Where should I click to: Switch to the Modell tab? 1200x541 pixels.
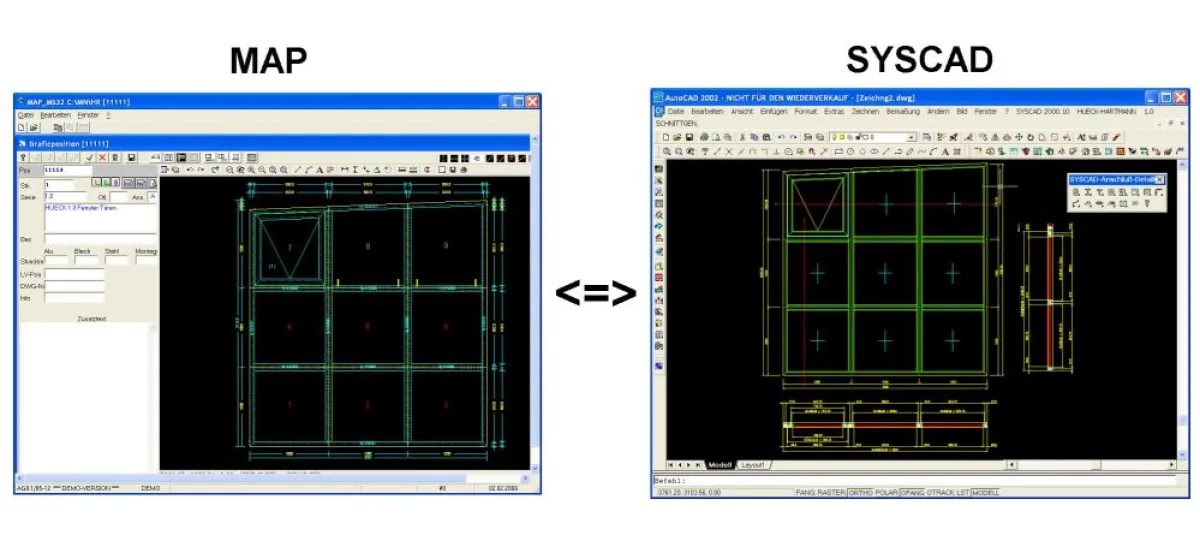[720, 465]
